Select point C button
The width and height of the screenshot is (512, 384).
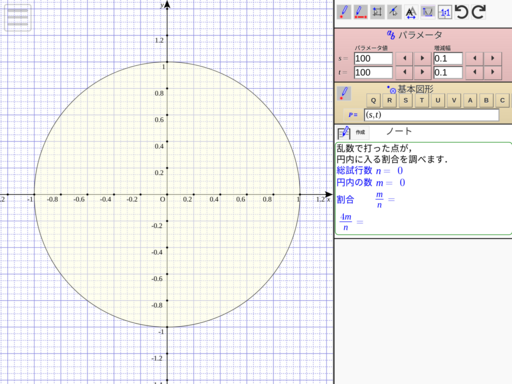pos(502,100)
